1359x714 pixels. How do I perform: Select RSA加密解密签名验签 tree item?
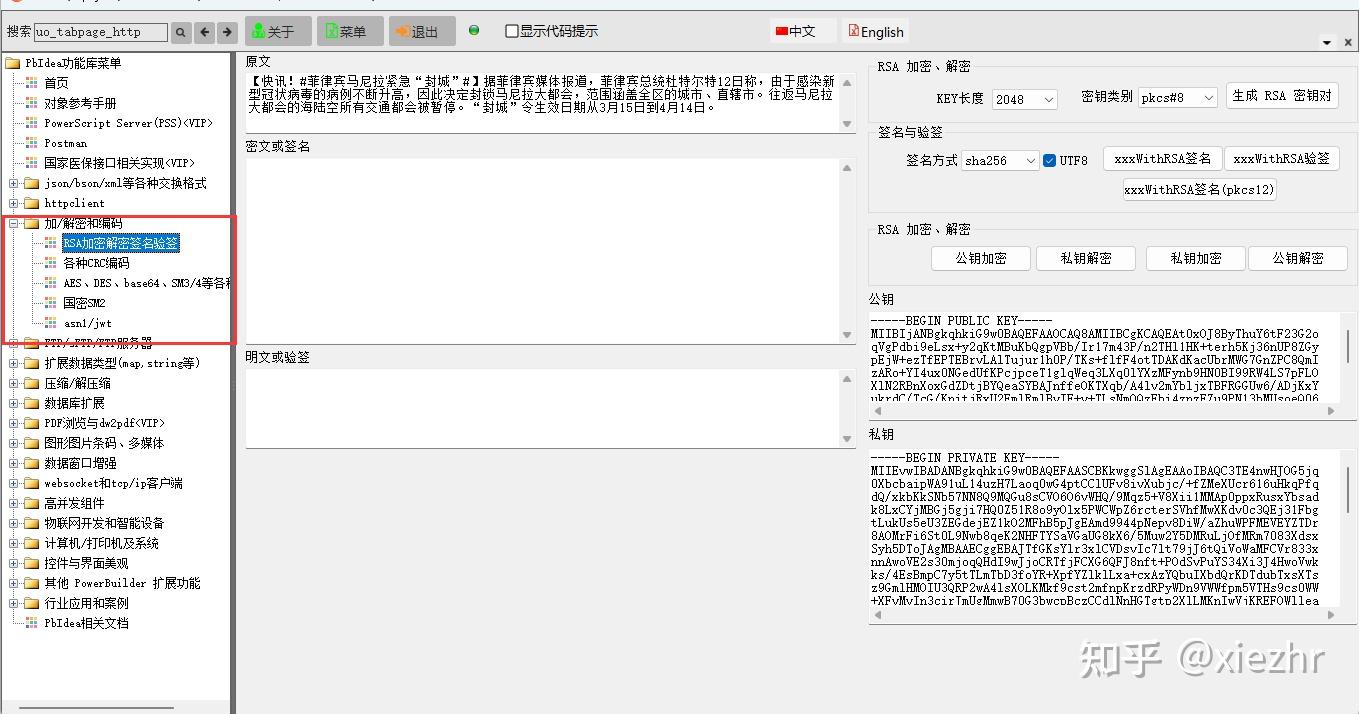(x=120, y=243)
